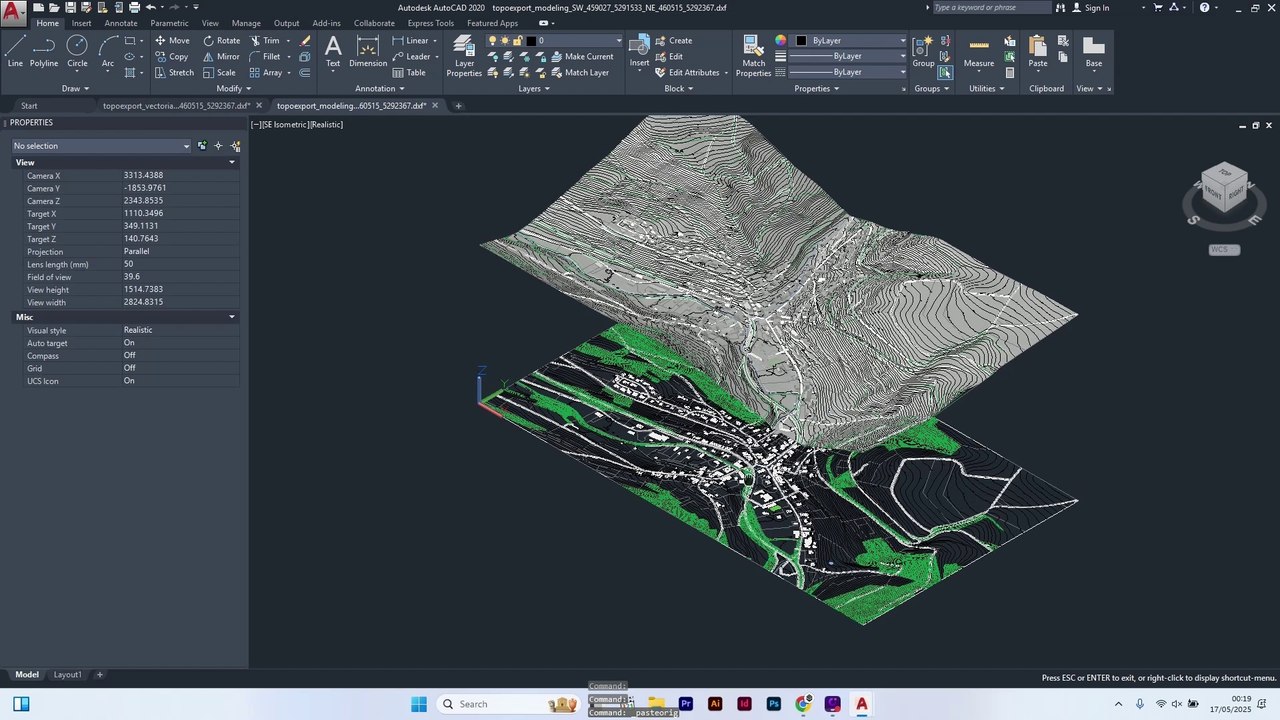Image resolution: width=1280 pixels, height=720 pixels.
Task: Choose the Circle tool
Action: (x=77, y=52)
